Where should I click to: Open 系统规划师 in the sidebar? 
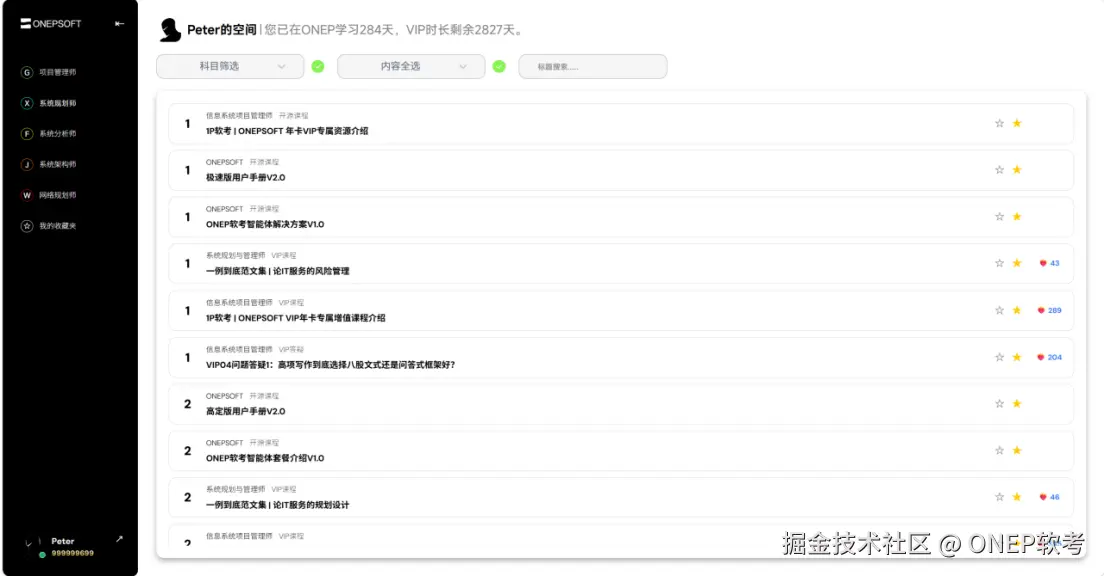tap(58, 103)
